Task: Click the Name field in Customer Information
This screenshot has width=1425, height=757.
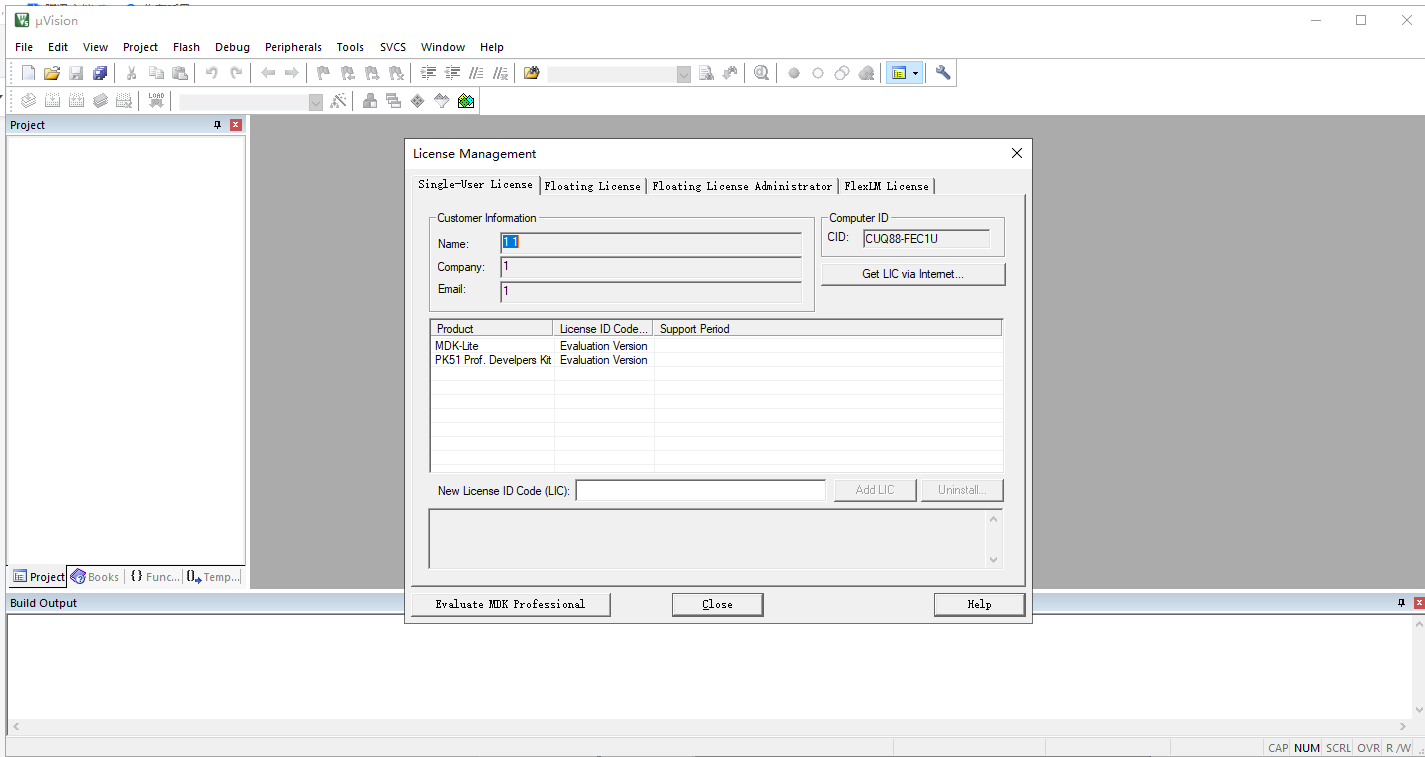Action: coord(651,243)
